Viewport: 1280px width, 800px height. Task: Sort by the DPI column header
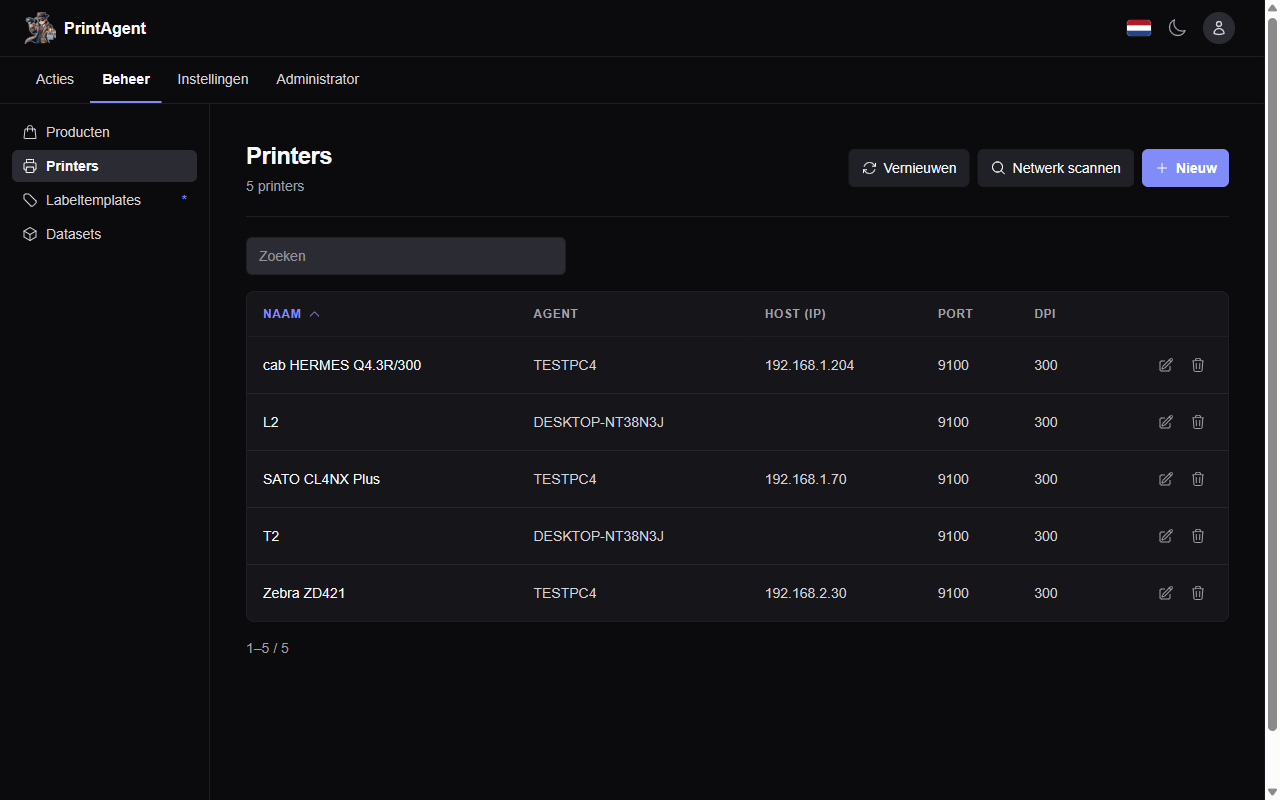[1045, 314]
